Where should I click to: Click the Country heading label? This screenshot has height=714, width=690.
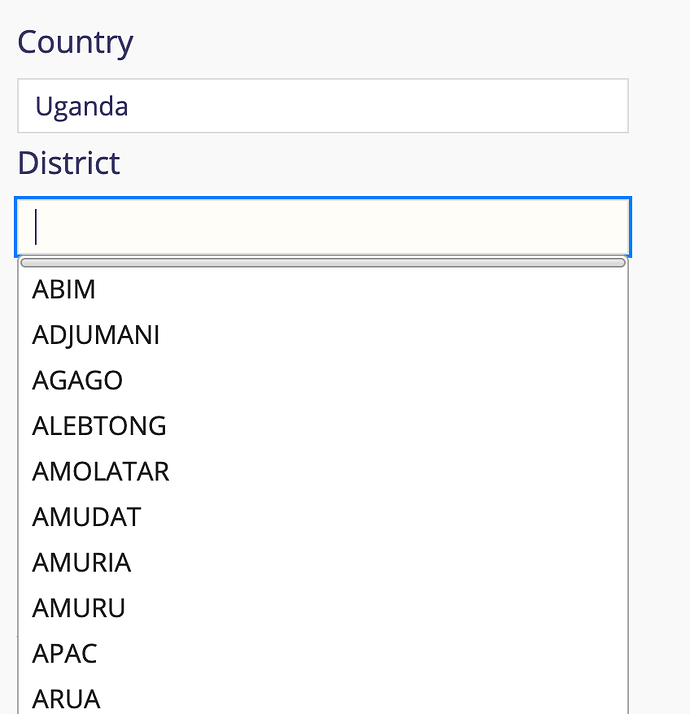pyautogui.click(x=75, y=42)
